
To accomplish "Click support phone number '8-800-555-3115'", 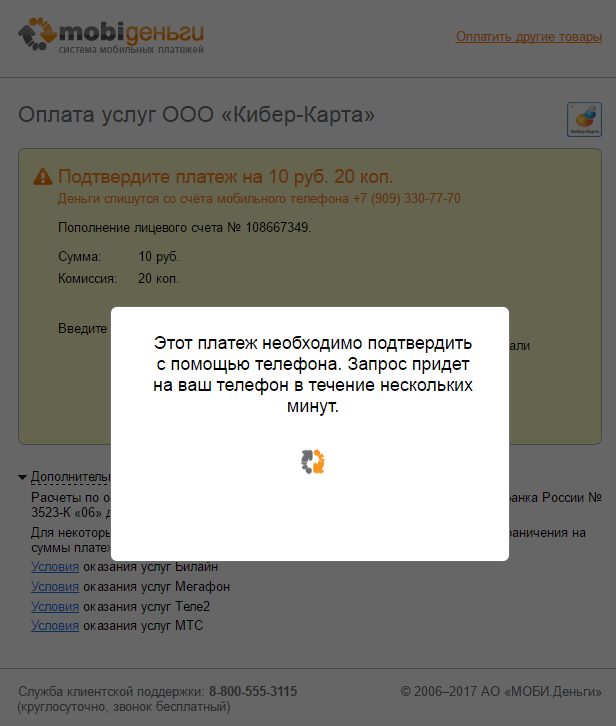I will point(253,691).
